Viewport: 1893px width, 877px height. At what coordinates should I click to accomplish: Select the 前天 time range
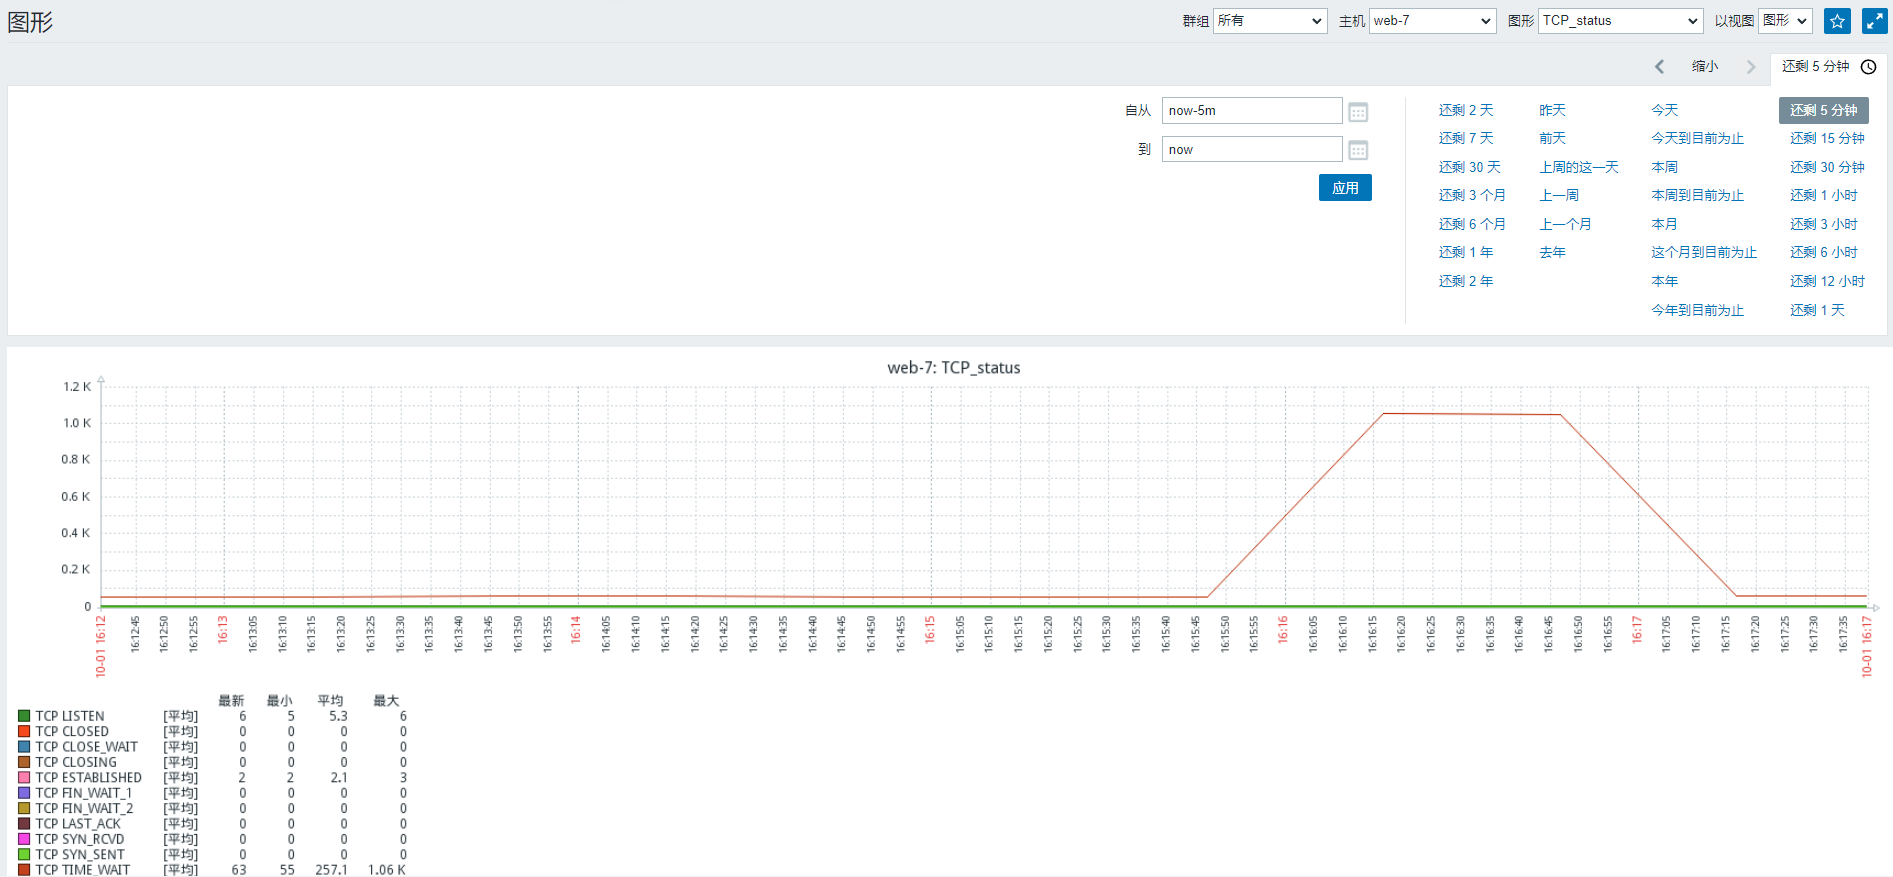tap(1553, 138)
